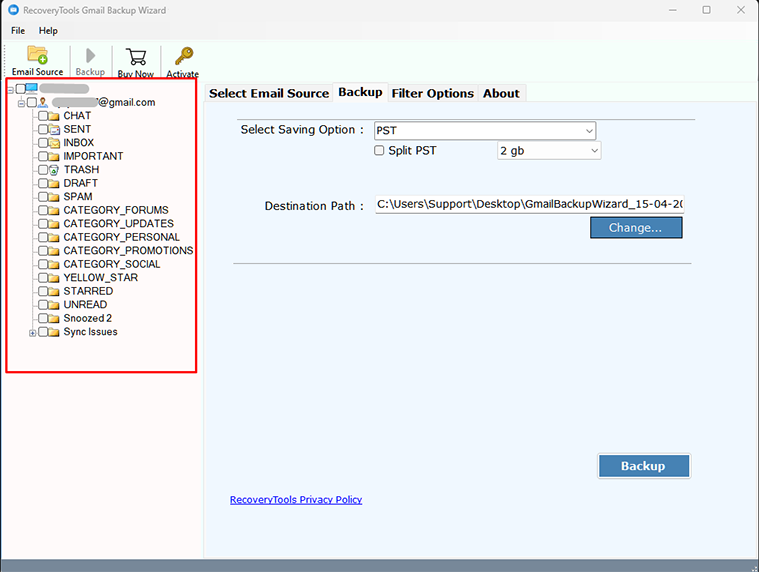Click the computer root node icon

(31, 88)
